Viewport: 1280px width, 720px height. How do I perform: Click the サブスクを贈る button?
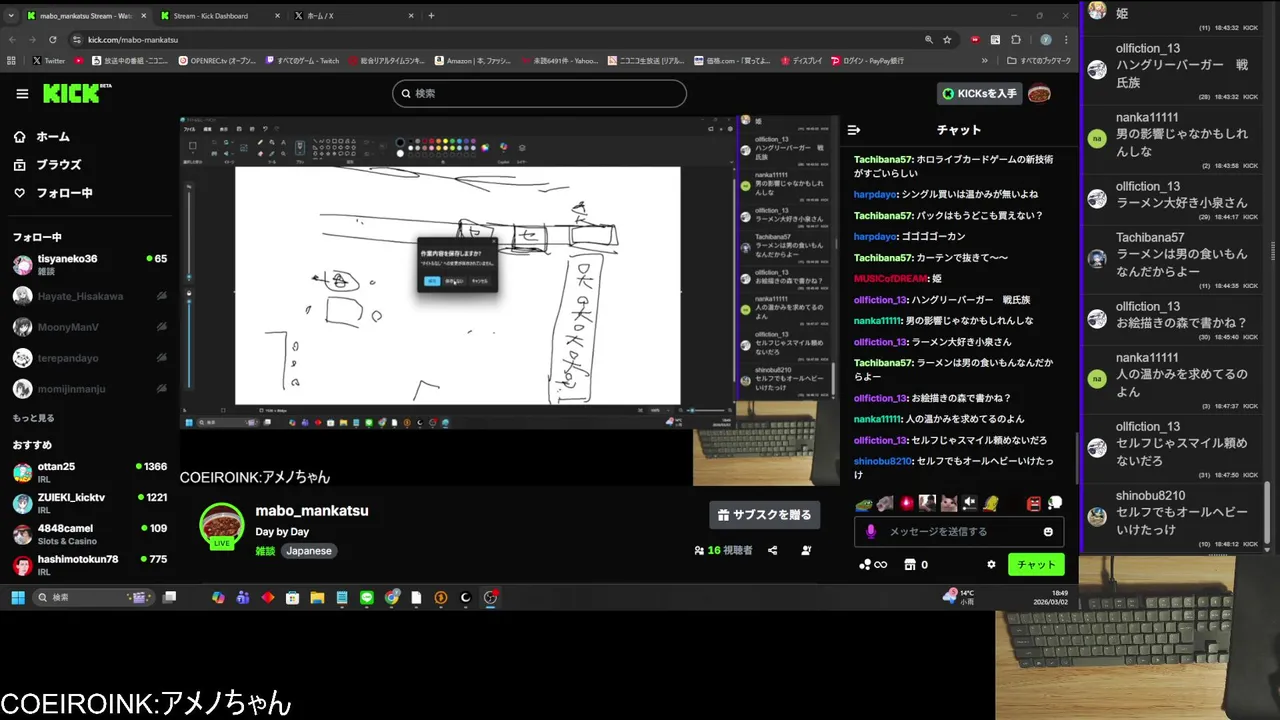(x=765, y=515)
